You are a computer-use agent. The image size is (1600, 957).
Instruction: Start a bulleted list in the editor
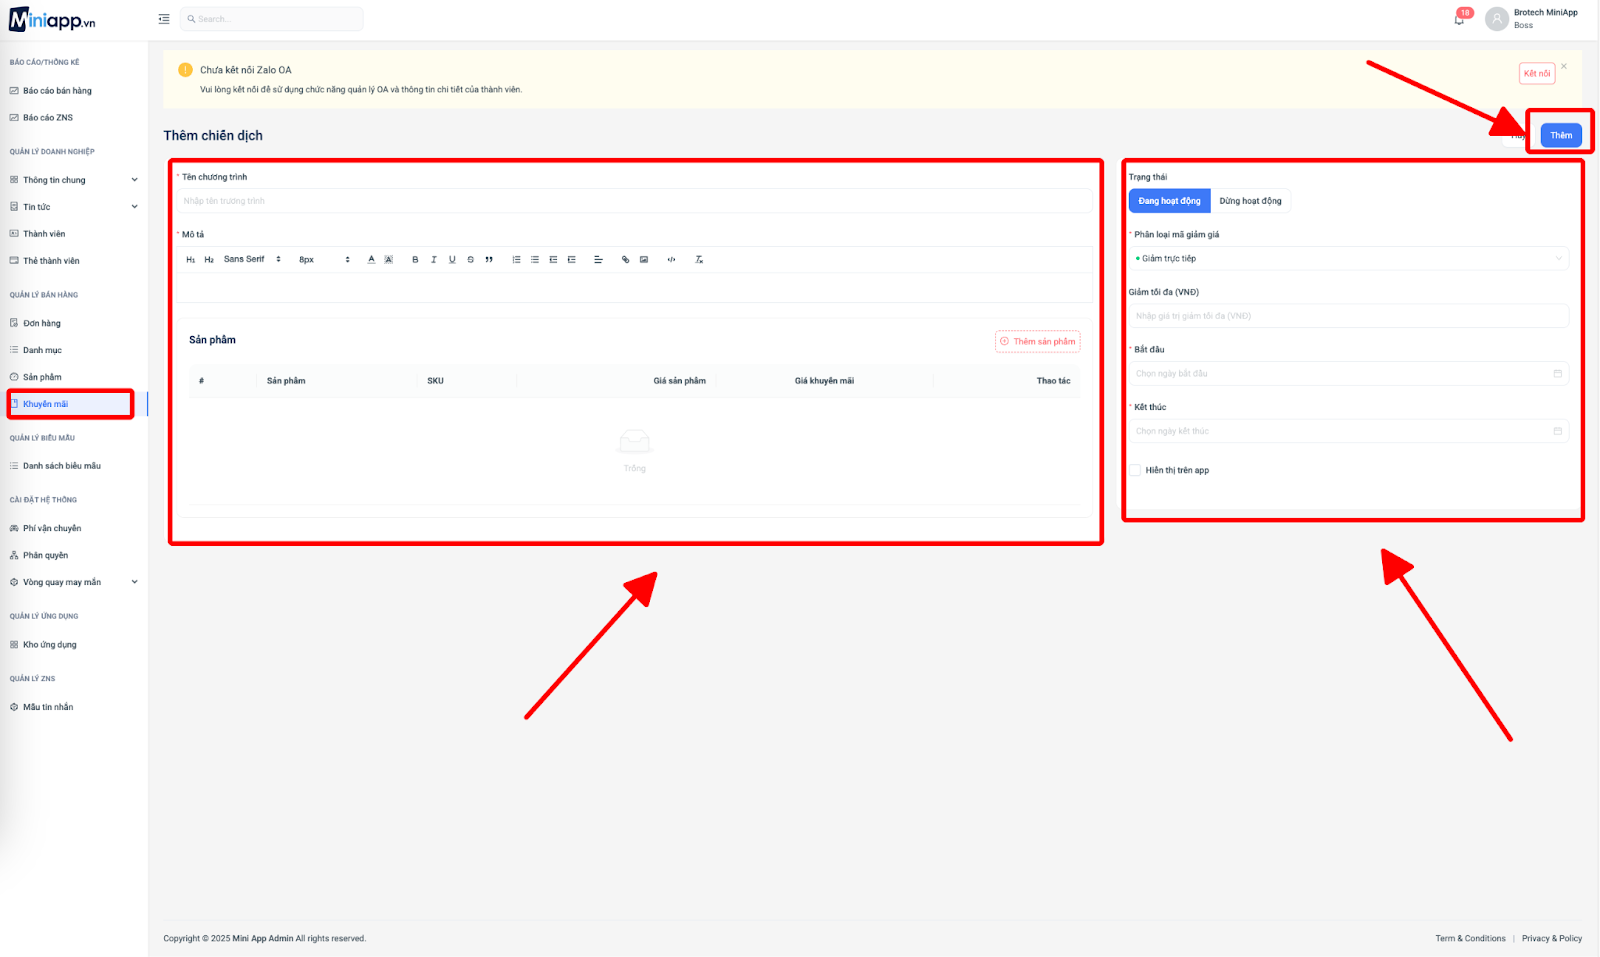pyautogui.click(x=535, y=260)
